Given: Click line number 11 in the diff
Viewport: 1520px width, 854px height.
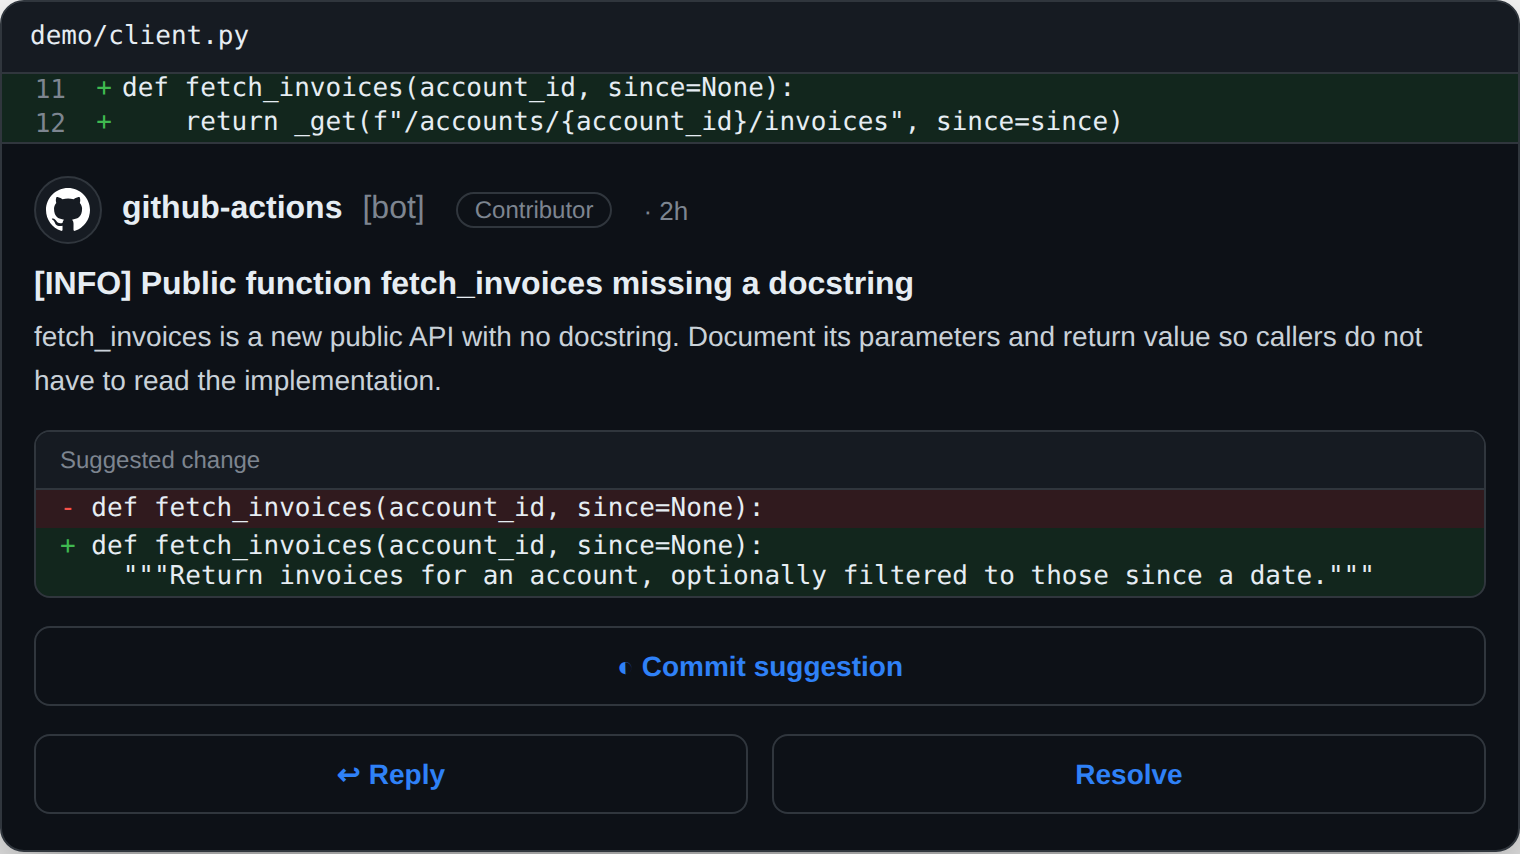Looking at the screenshot, I should click(50, 89).
